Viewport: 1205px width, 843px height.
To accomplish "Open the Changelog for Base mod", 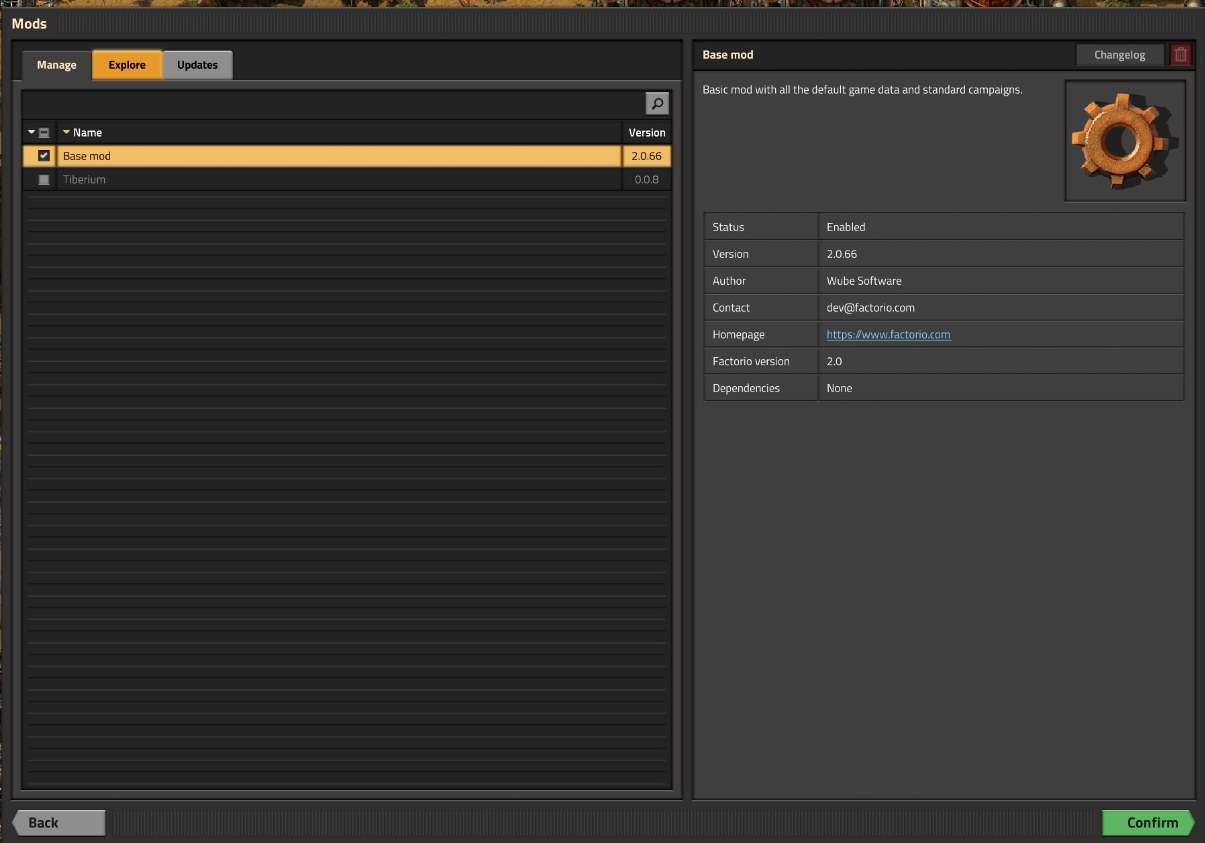I will (1120, 55).
